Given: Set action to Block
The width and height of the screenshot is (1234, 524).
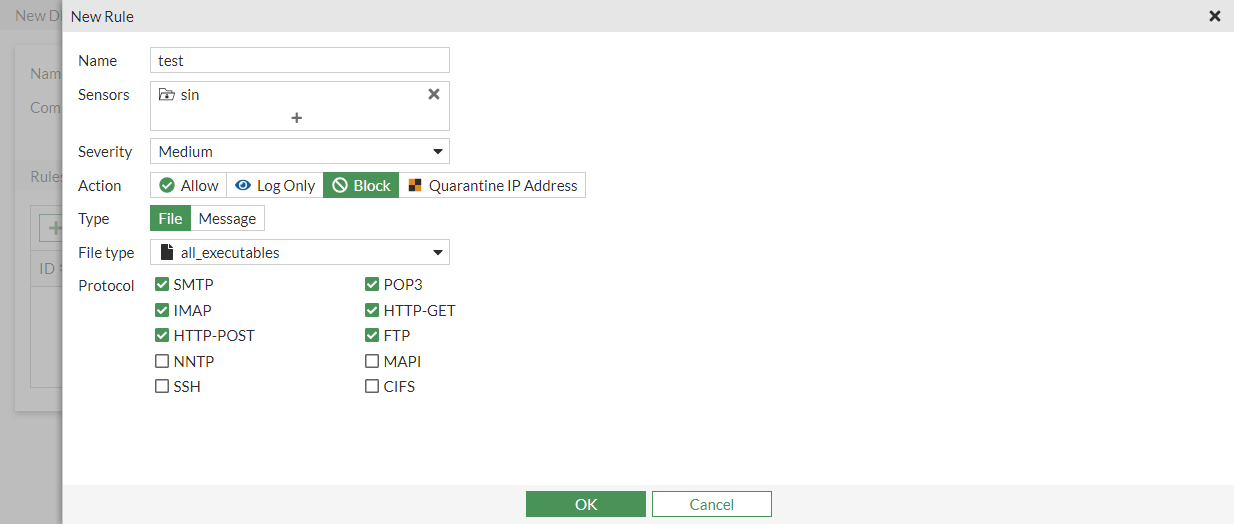Looking at the screenshot, I should 361,186.
